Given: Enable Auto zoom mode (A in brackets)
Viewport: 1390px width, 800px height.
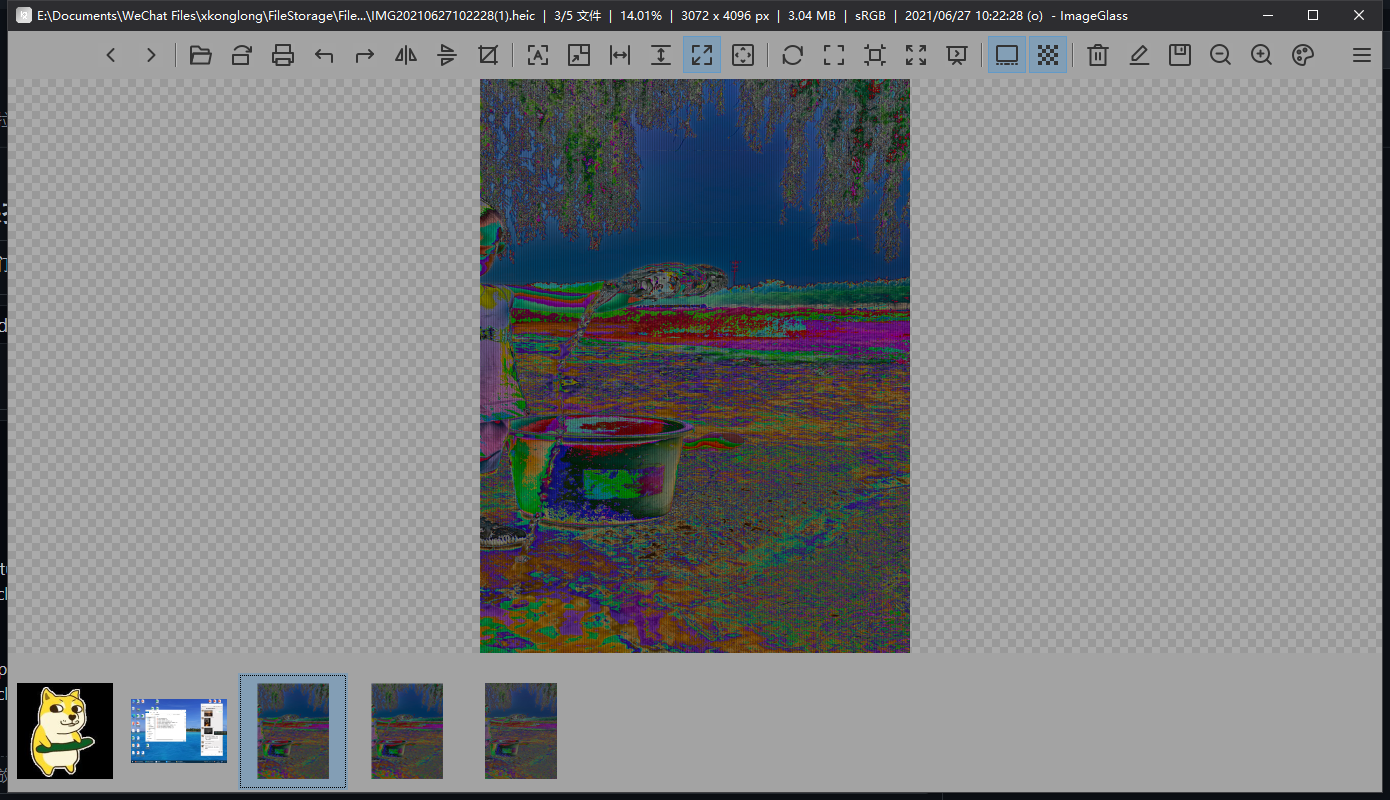Looking at the screenshot, I should [x=538, y=55].
